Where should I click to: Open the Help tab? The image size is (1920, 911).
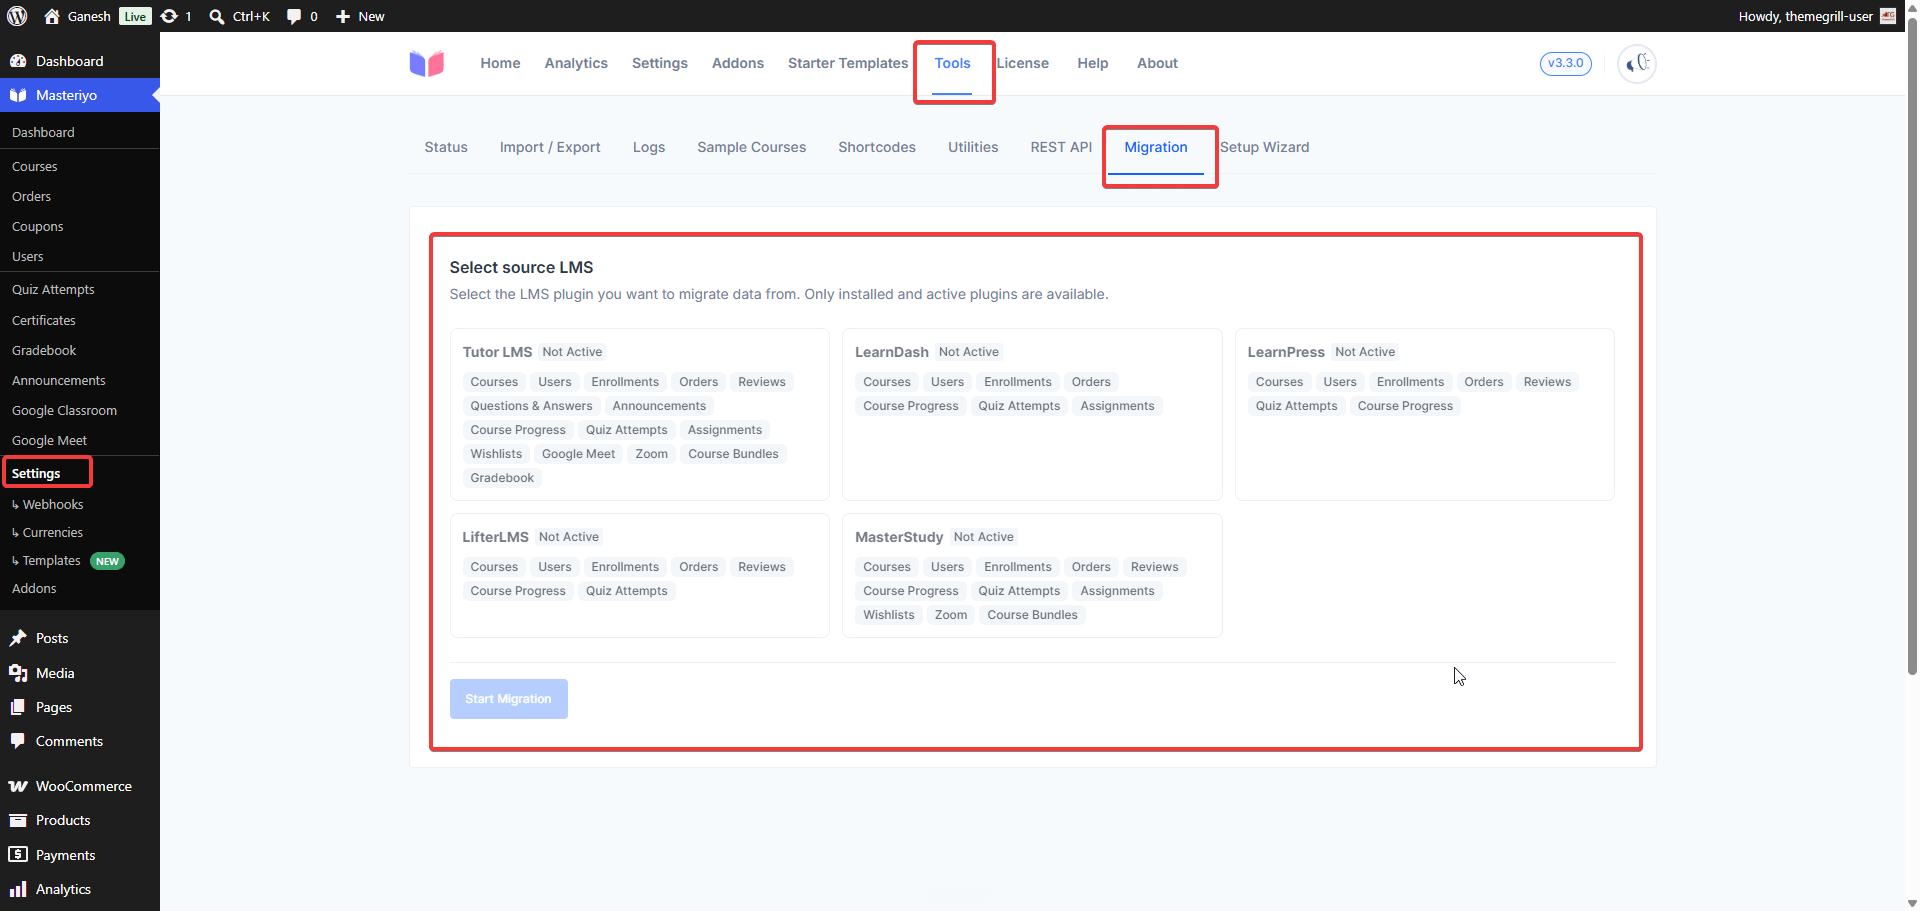1093,63
